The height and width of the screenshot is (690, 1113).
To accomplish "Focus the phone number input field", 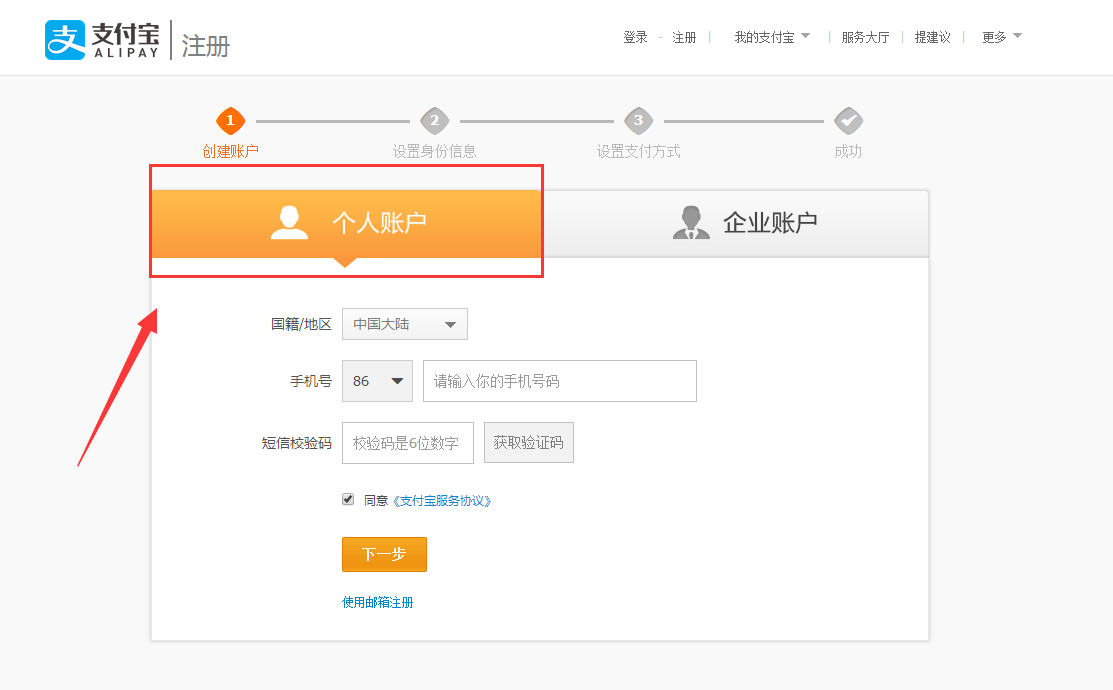I will (x=559, y=381).
